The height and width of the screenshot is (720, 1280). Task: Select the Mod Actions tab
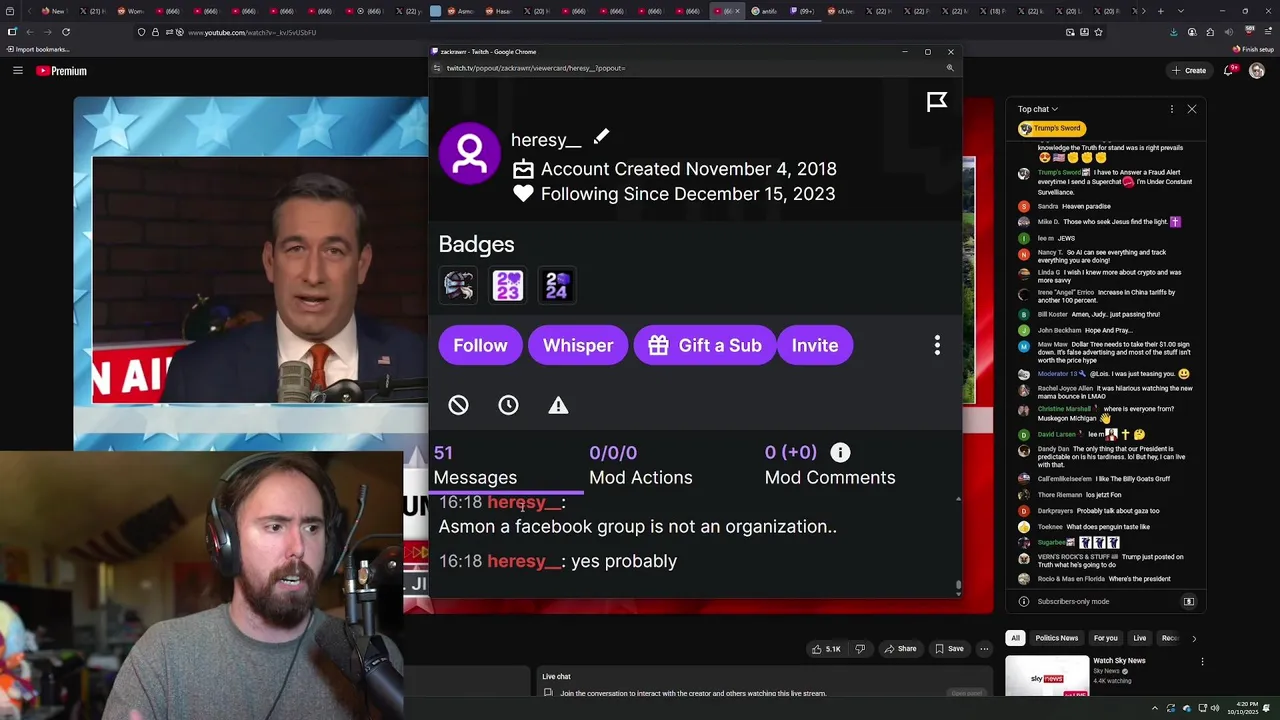click(x=640, y=465)
